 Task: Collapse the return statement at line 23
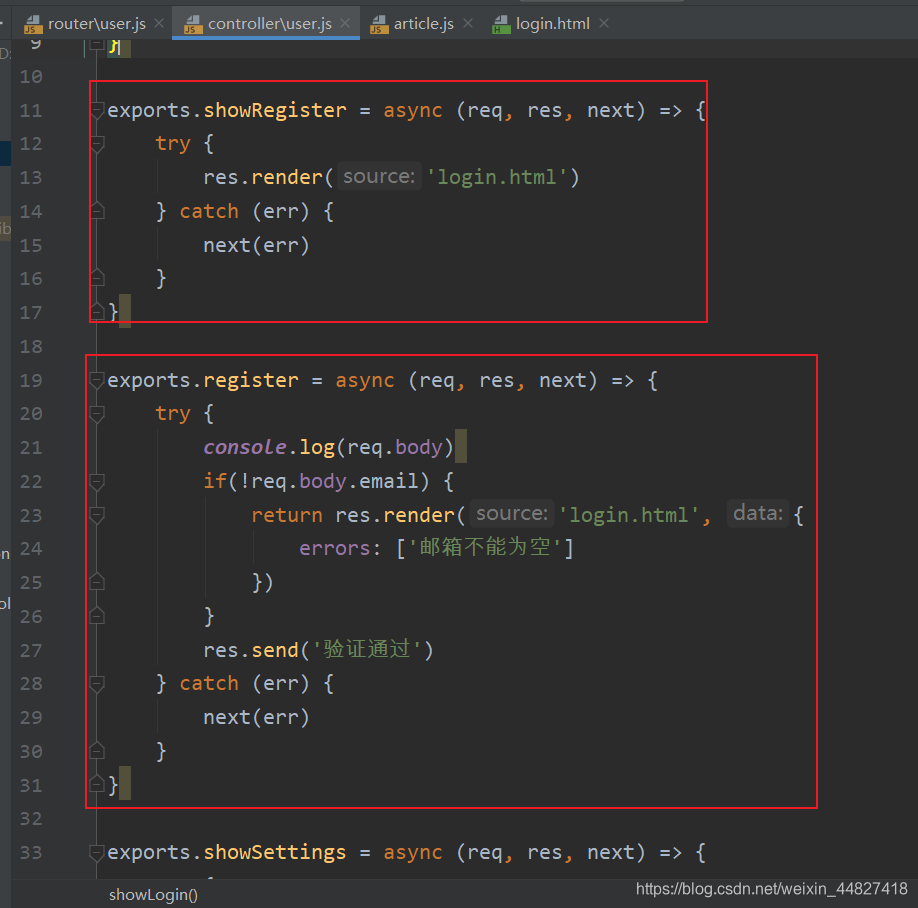tap(97, 515)
